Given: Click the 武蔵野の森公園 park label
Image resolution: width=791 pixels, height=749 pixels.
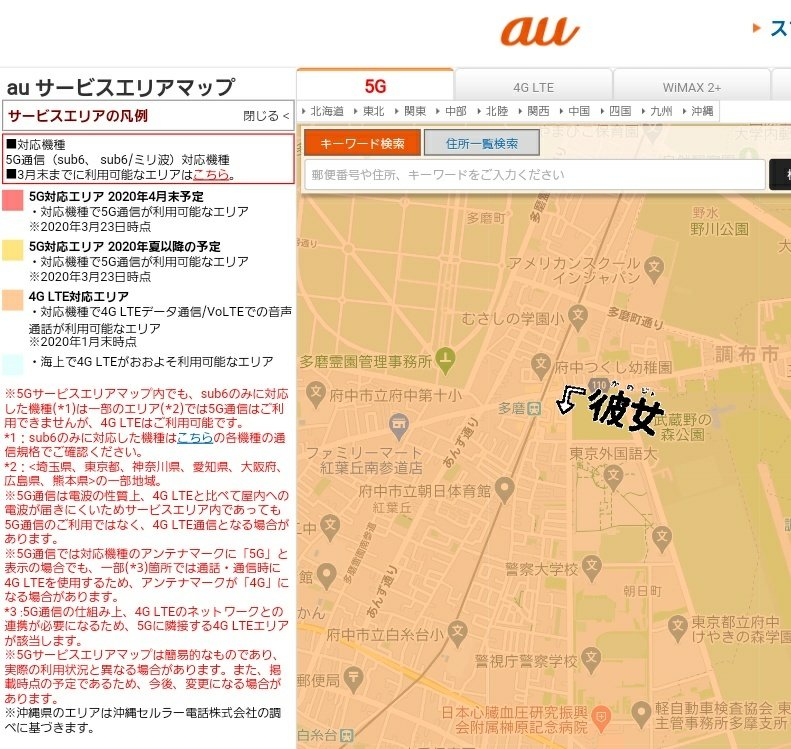Looking at the screenshot, I should pyautogui.click(x=683, y=427).
